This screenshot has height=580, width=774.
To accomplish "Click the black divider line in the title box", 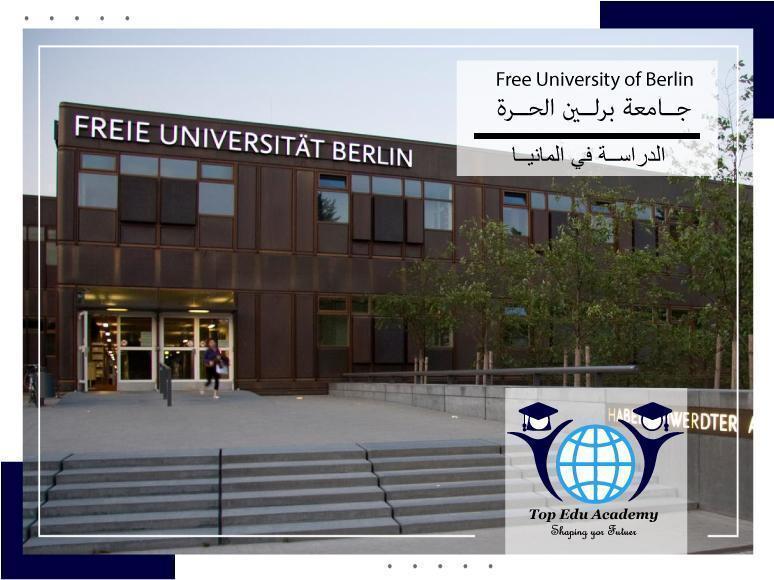I will [586, 135].
